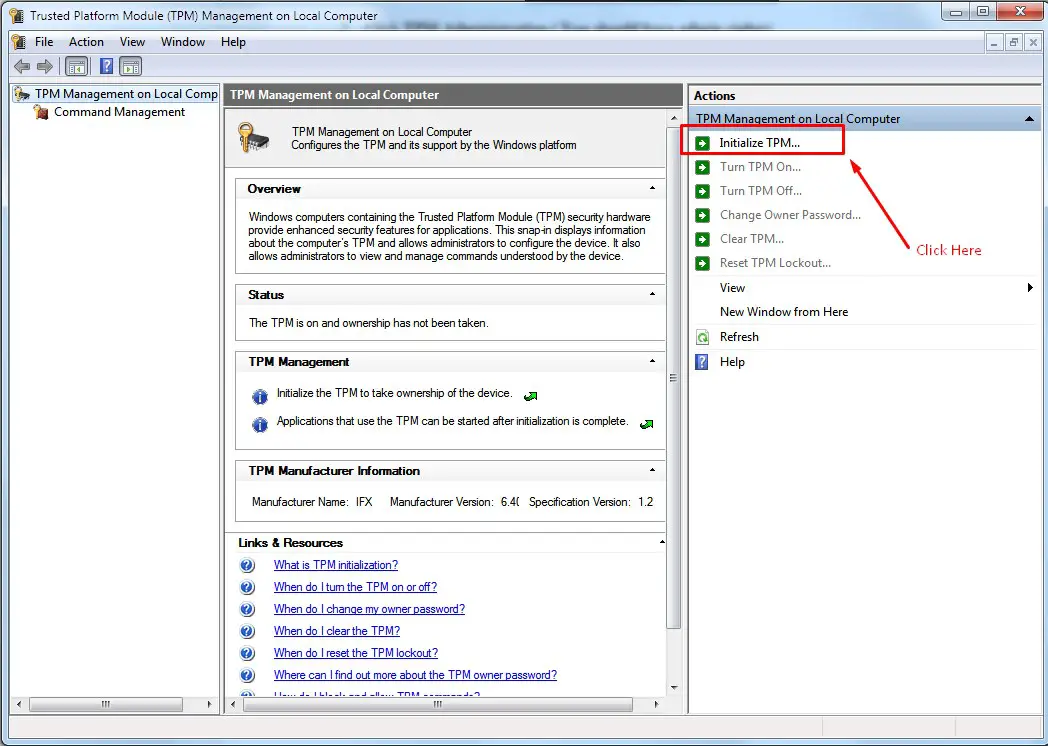
Task: Choose the Turn TPM Off... action
Action: (x=761, y=191)
